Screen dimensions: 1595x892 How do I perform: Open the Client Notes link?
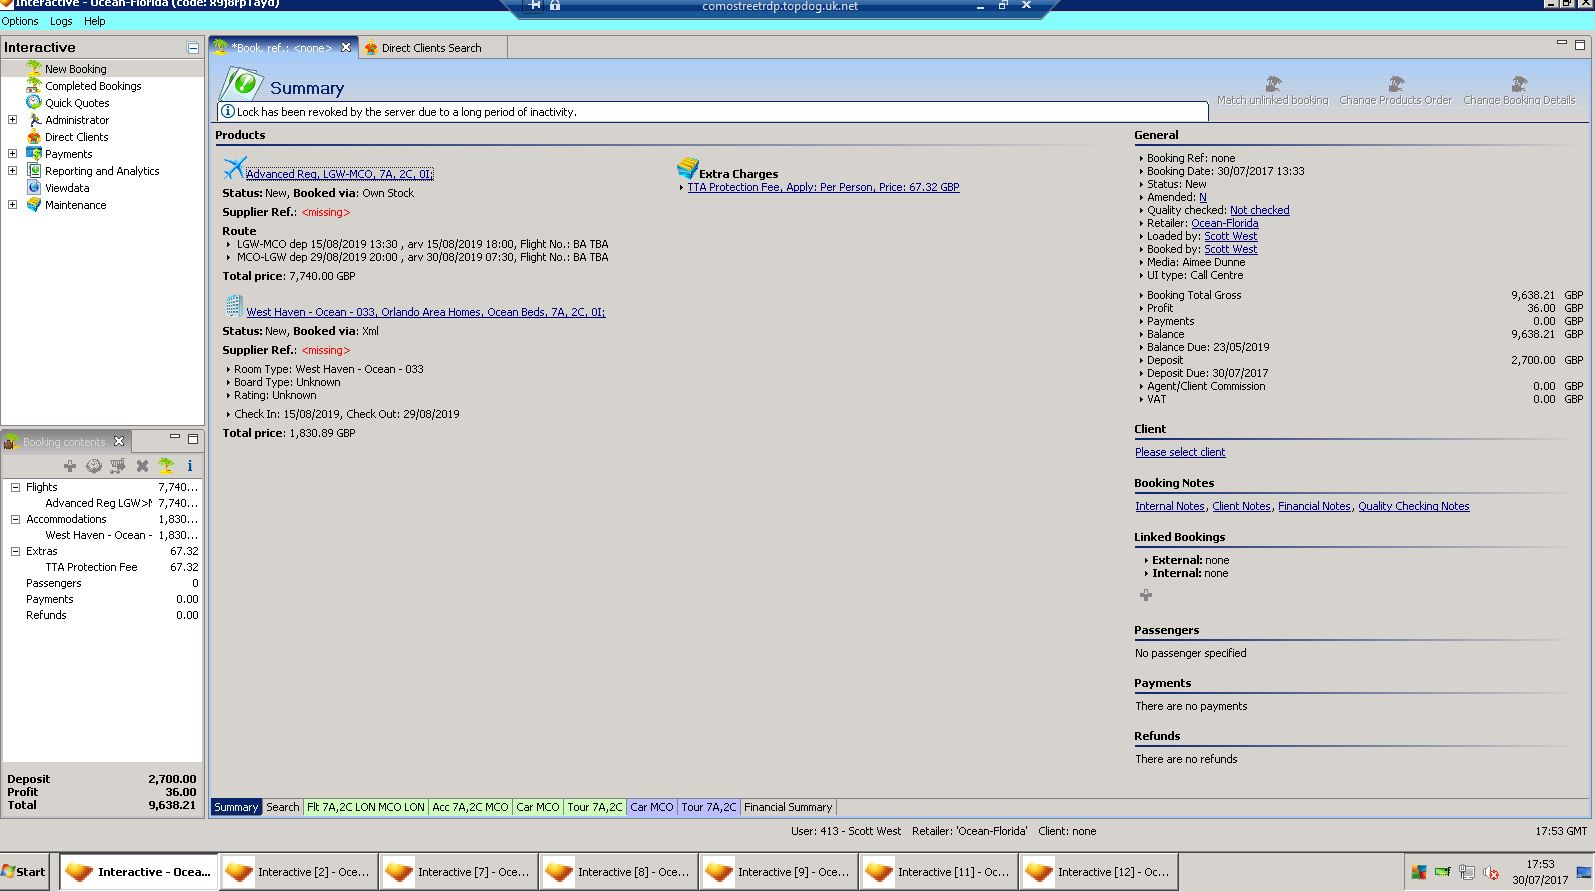1241,506
